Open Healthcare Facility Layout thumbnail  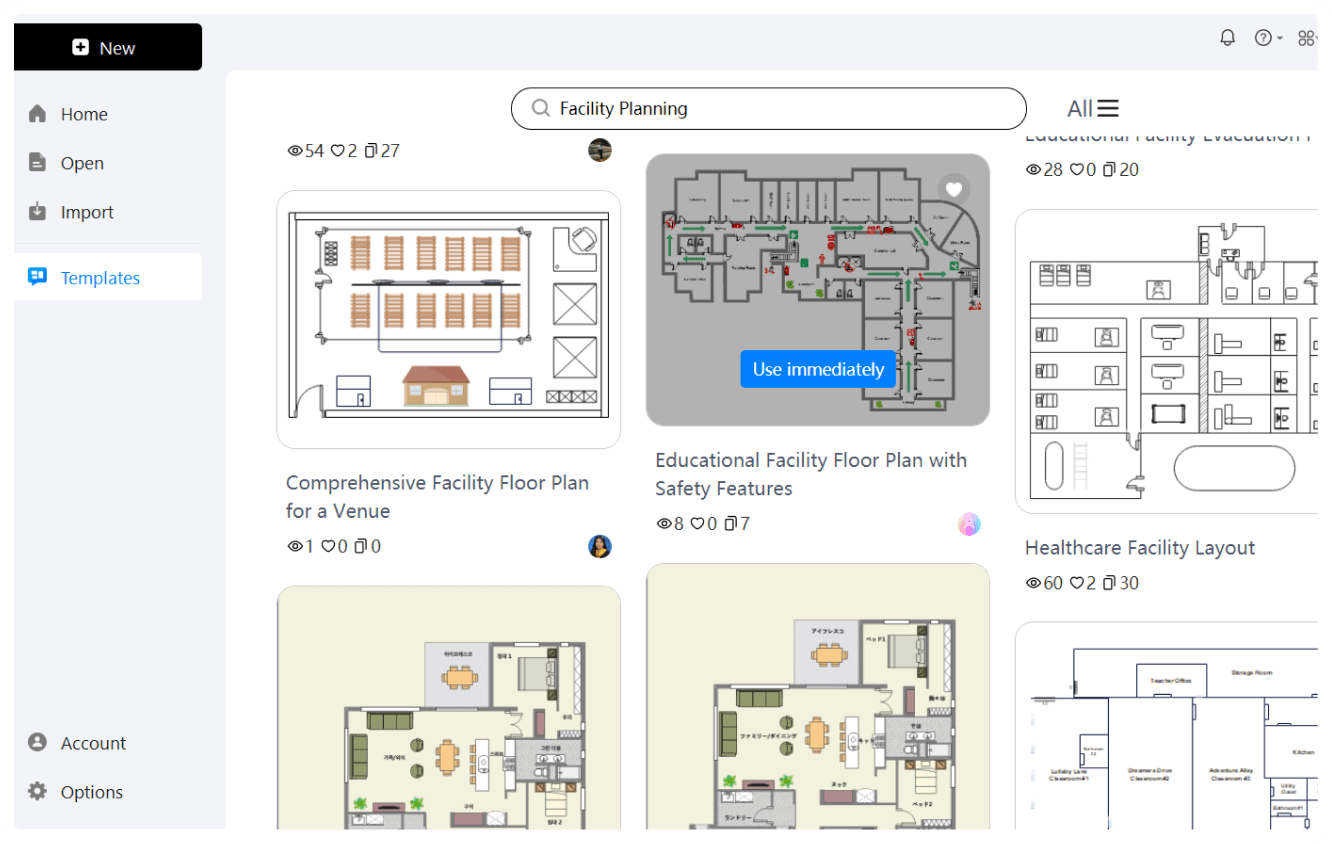tap(1167, 361)
